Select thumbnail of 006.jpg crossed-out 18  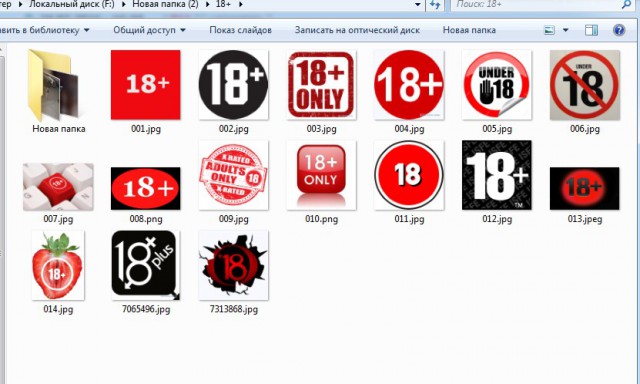(x=584, y=84)
